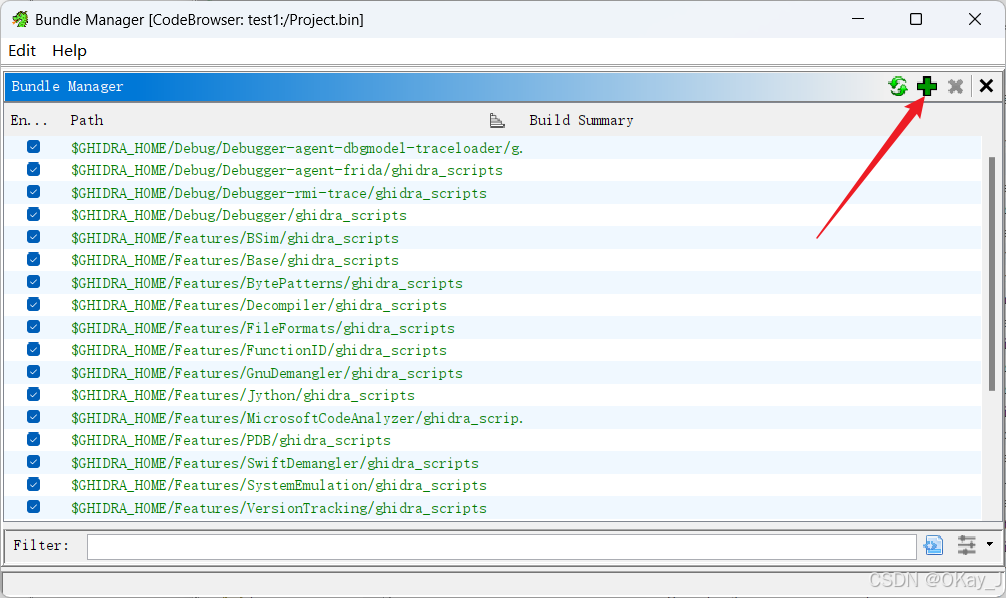Select the Features/BSim/ghidra_scripts path
1006x598 pixels.
pyautogui.click(x=235, y=238)
